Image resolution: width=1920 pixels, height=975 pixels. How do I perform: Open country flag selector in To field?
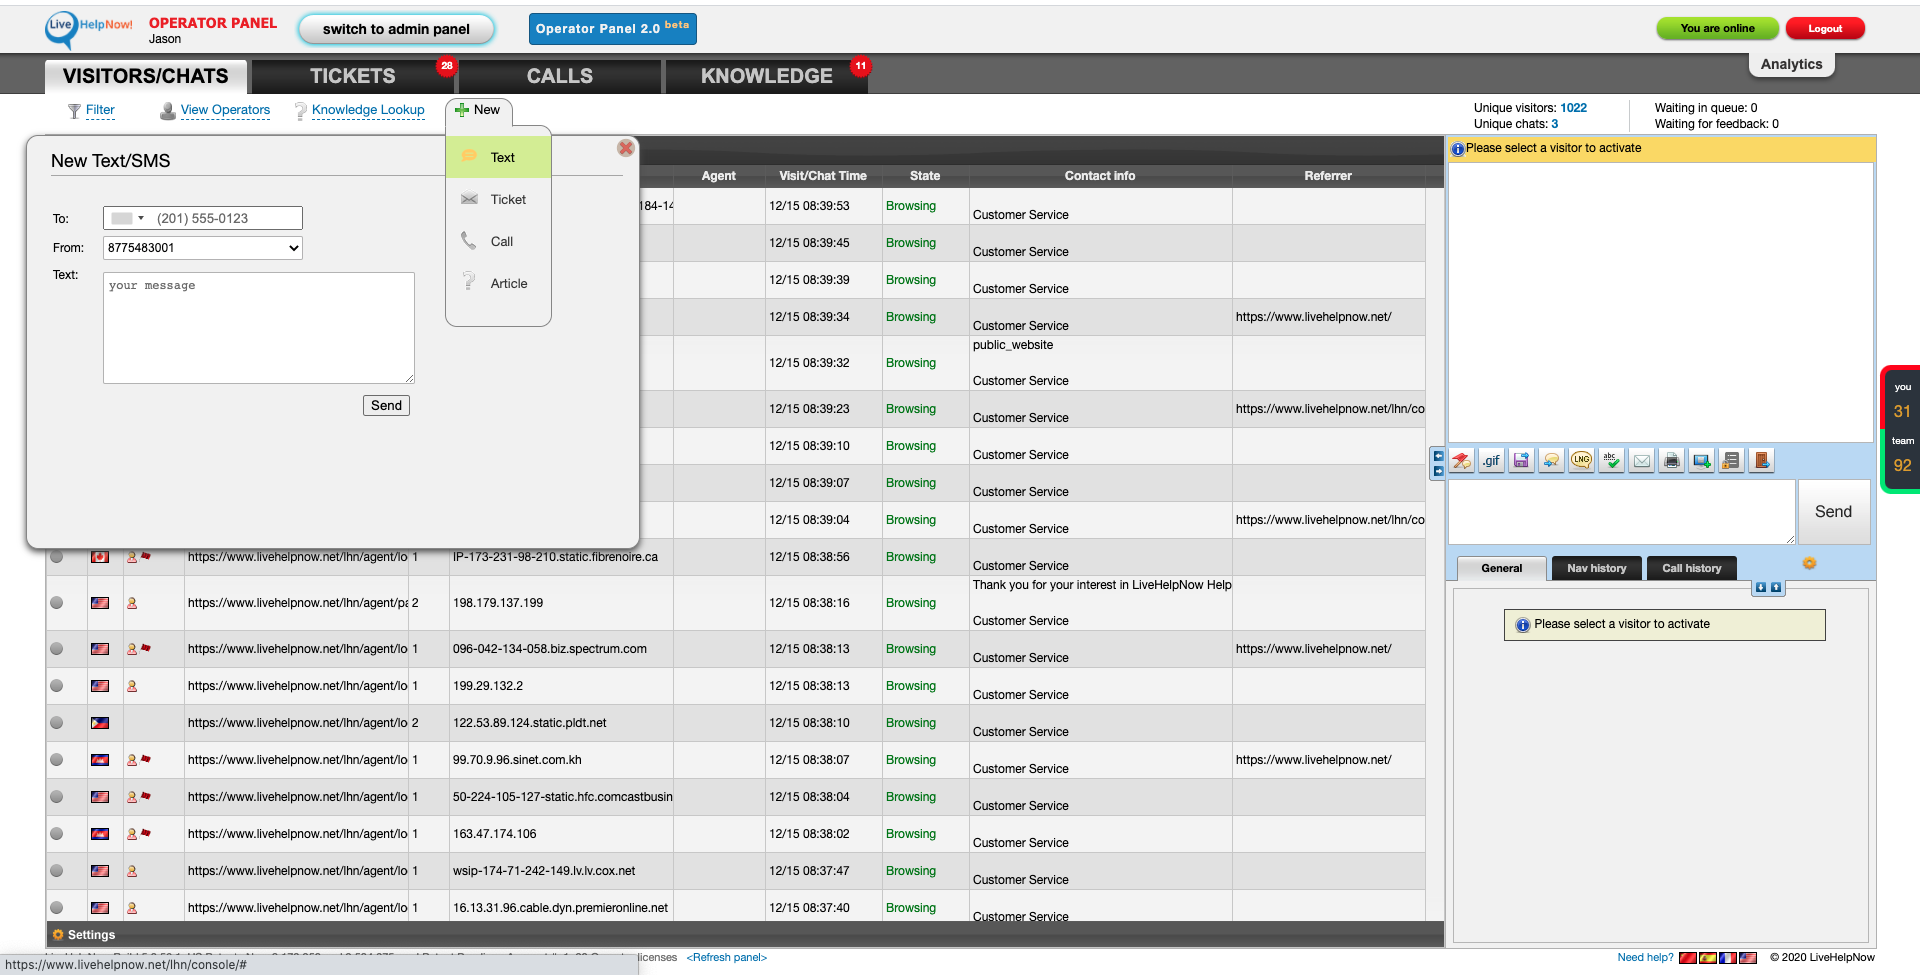127,218
